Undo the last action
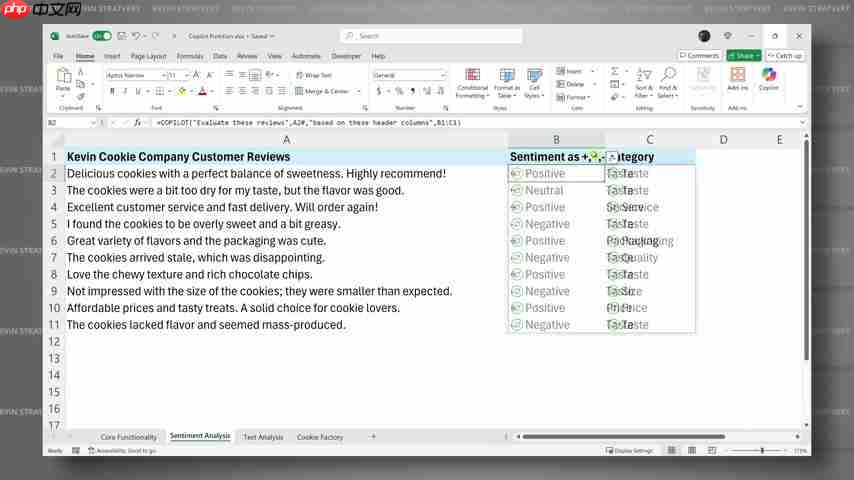 click(136, 36)
